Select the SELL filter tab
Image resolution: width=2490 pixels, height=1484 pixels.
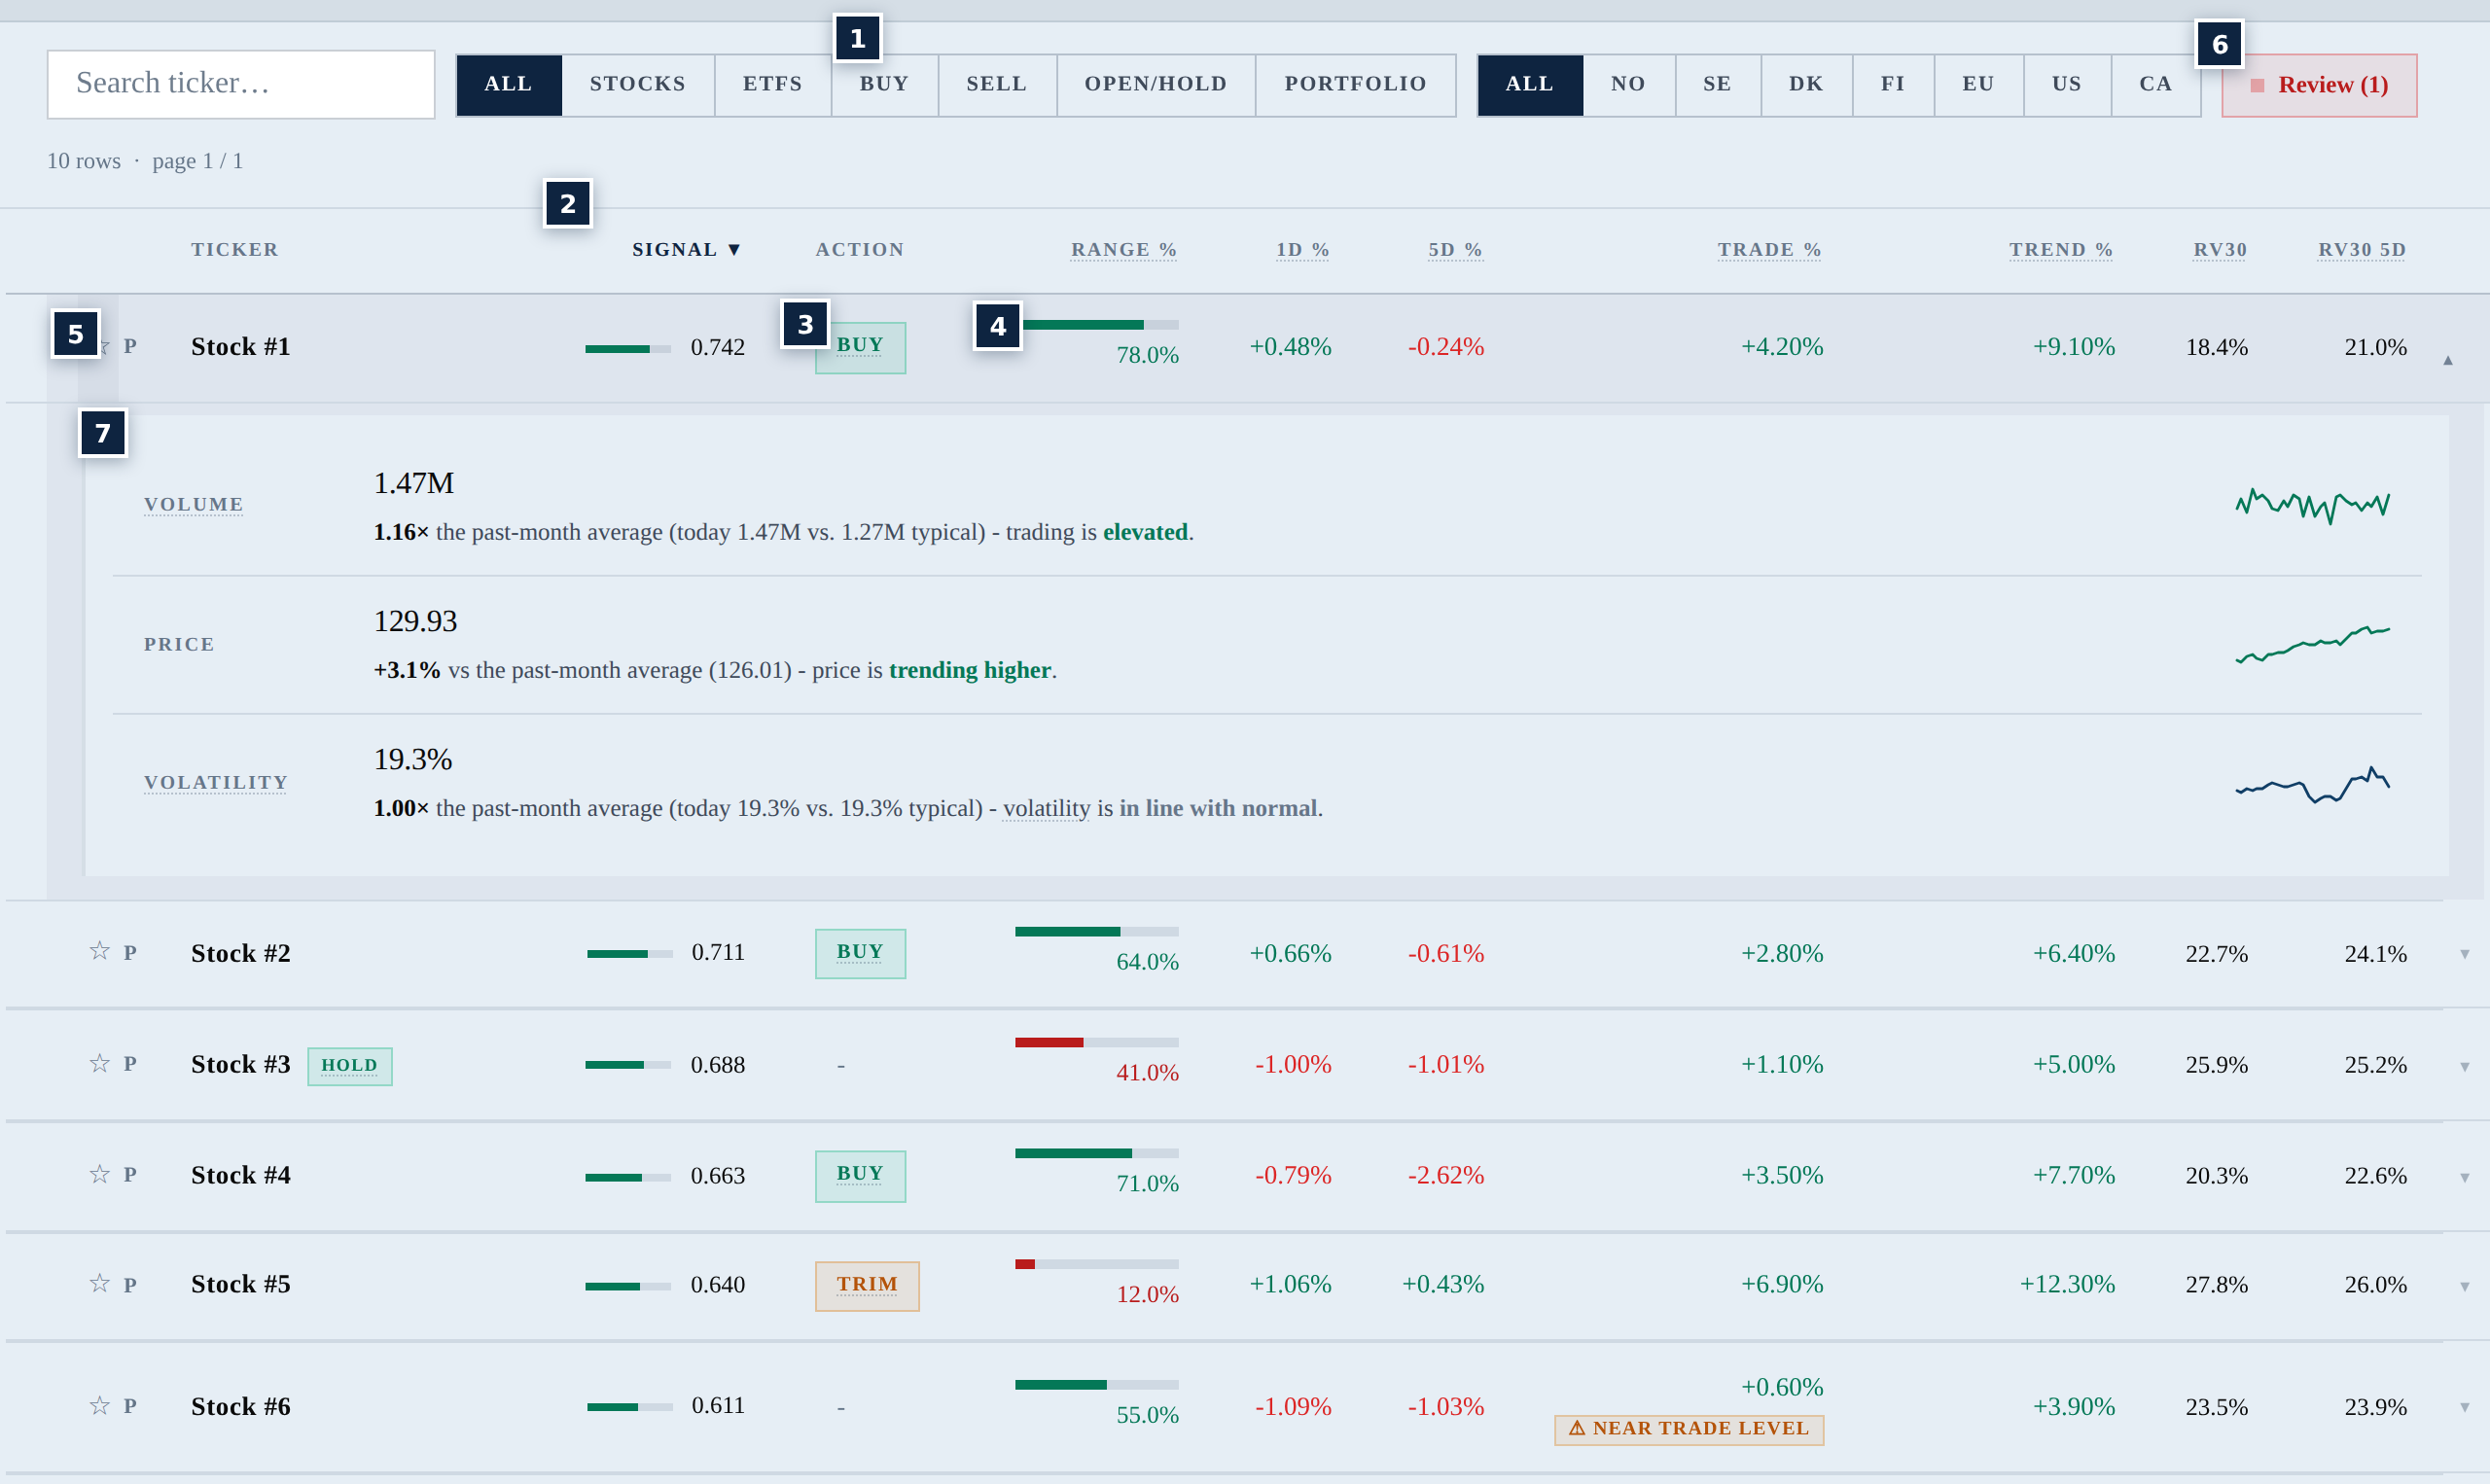click(x=997, y=85)
